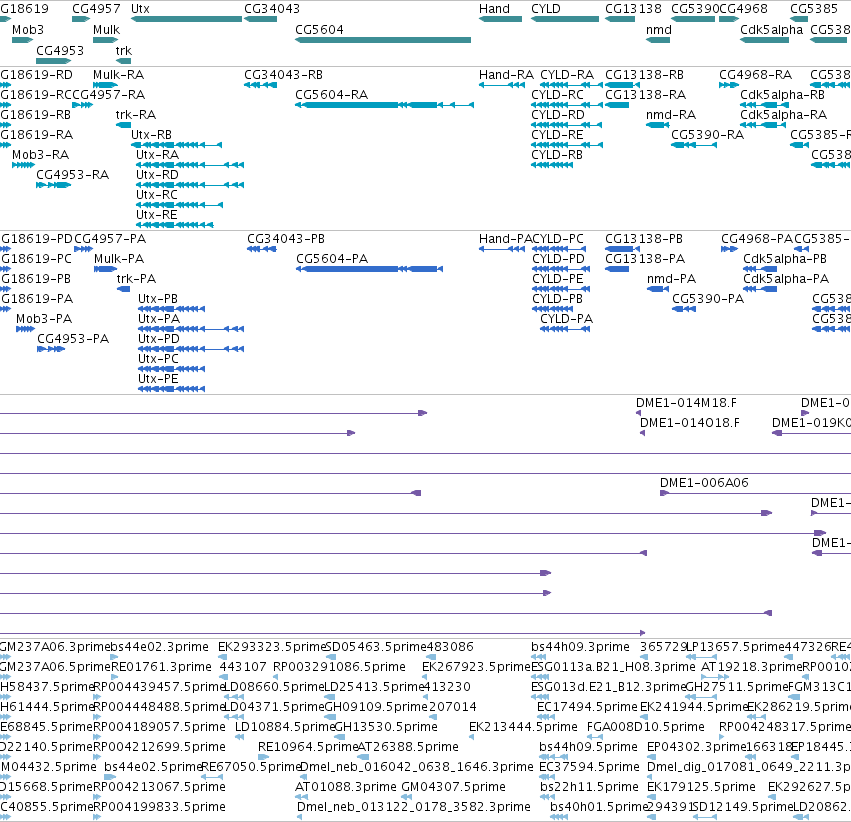This screenshot has height=822, width=851.
Task: Click EST AT26388.5prime label
Action: [408, 747]
